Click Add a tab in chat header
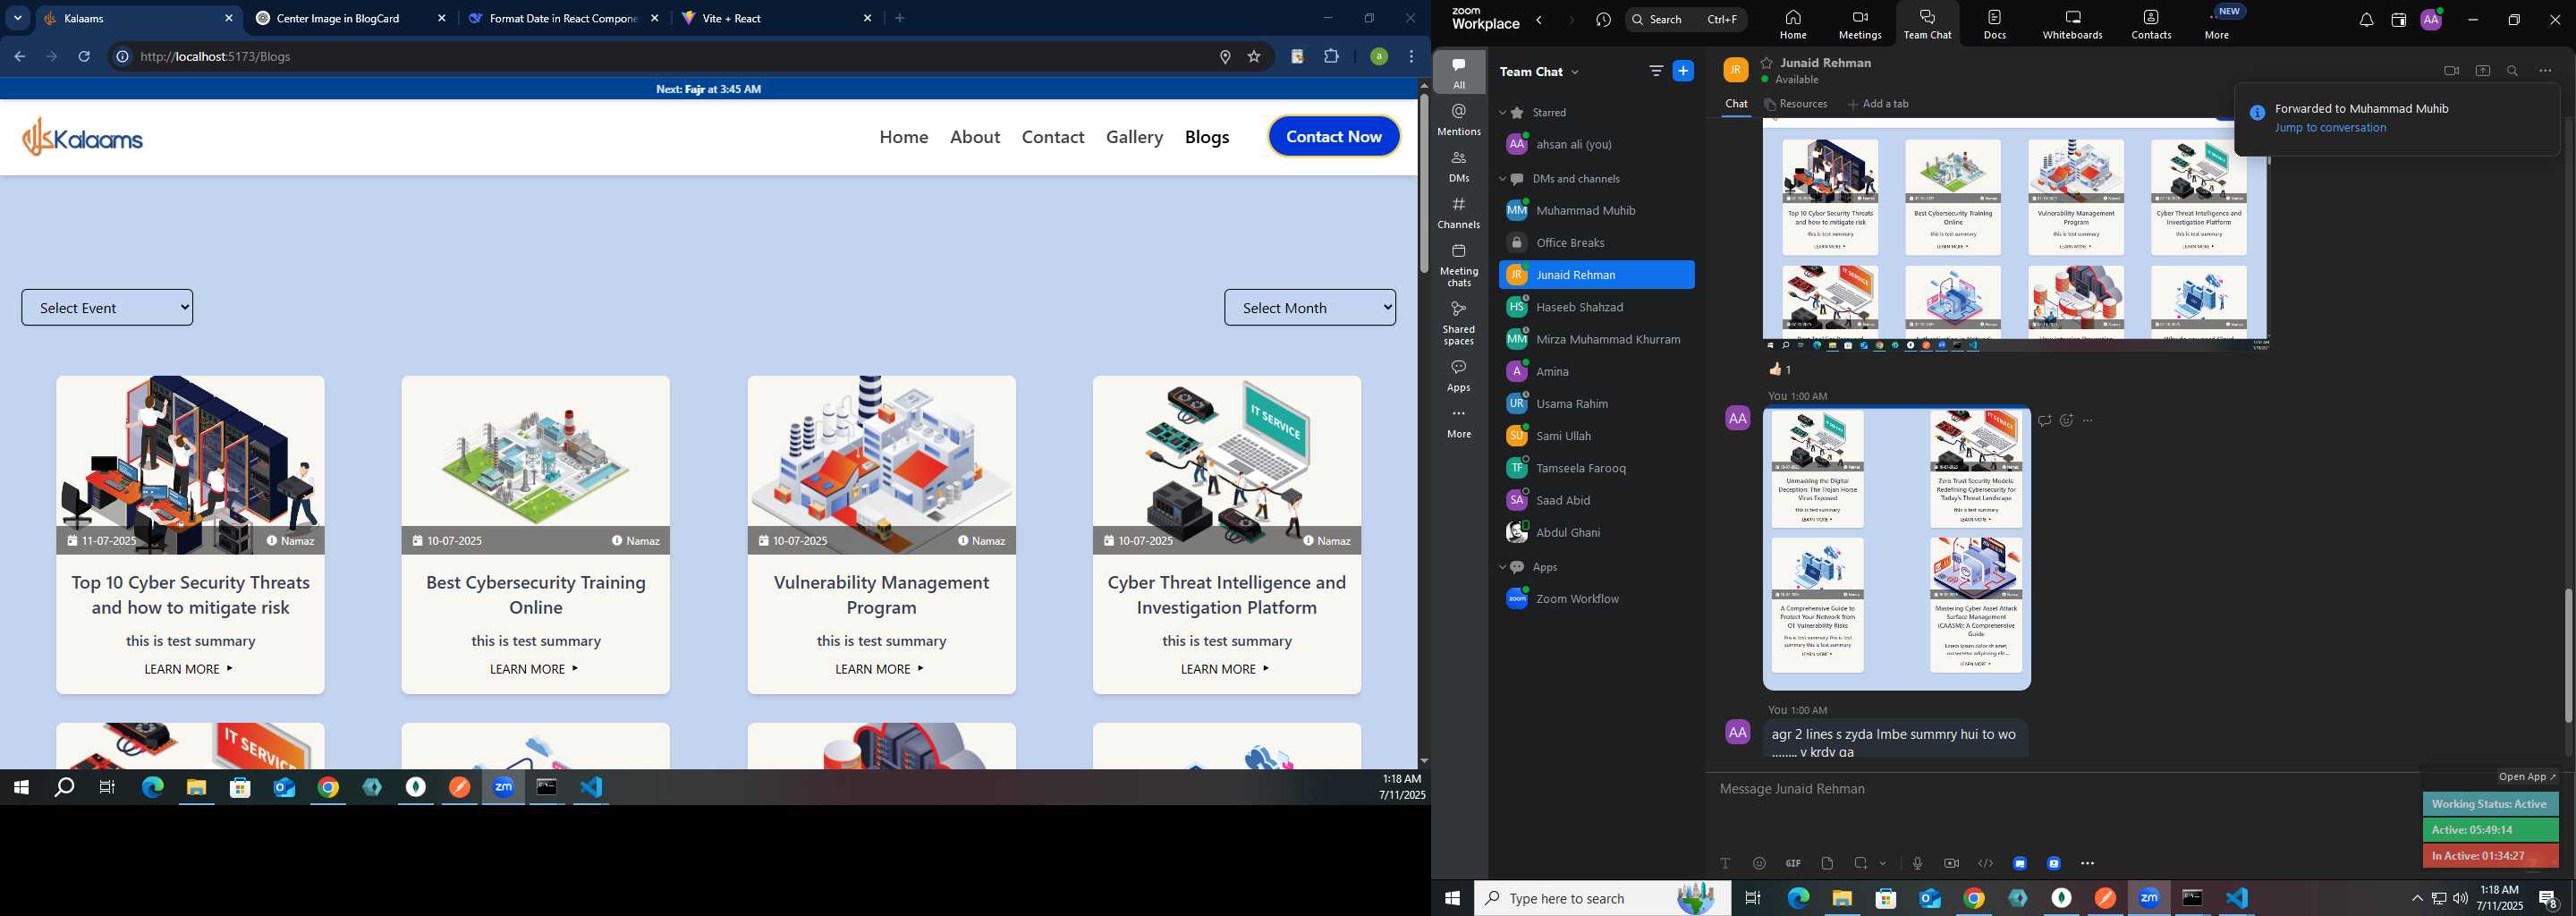The image size is (2576, 916). 1878,104
